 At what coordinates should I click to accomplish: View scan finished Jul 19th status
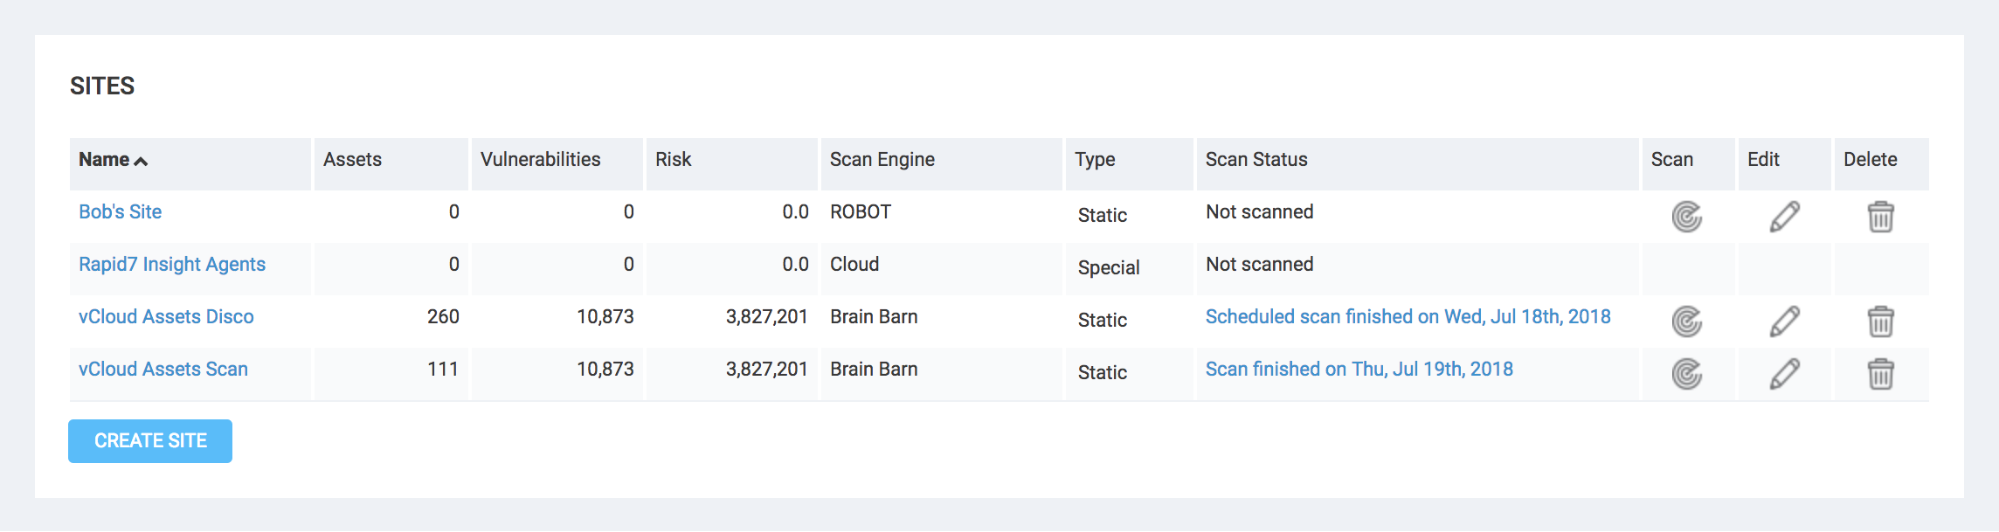1358,369
